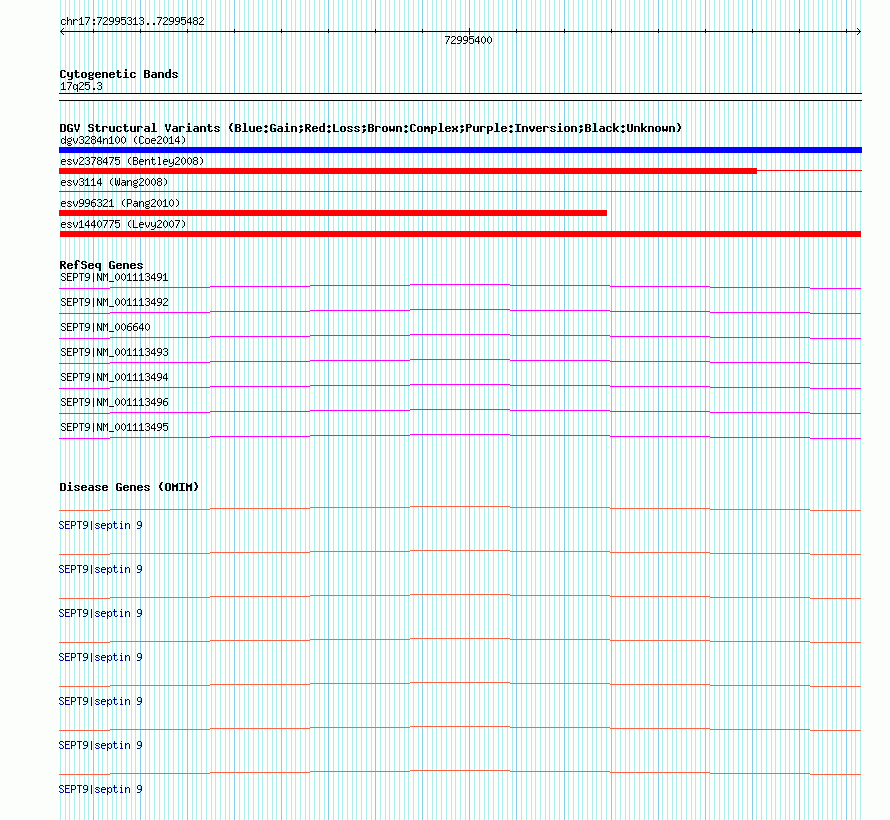Click the magenta line below the NM_001113491 label
The image size is (890, 820).
(460, 285)
